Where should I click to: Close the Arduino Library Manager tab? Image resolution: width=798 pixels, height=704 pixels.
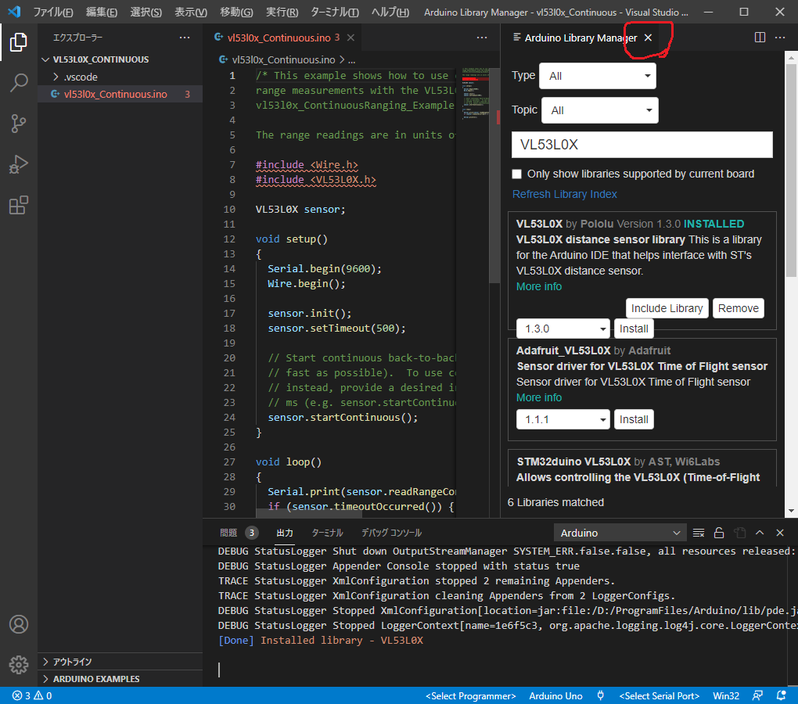pos(648,38)
